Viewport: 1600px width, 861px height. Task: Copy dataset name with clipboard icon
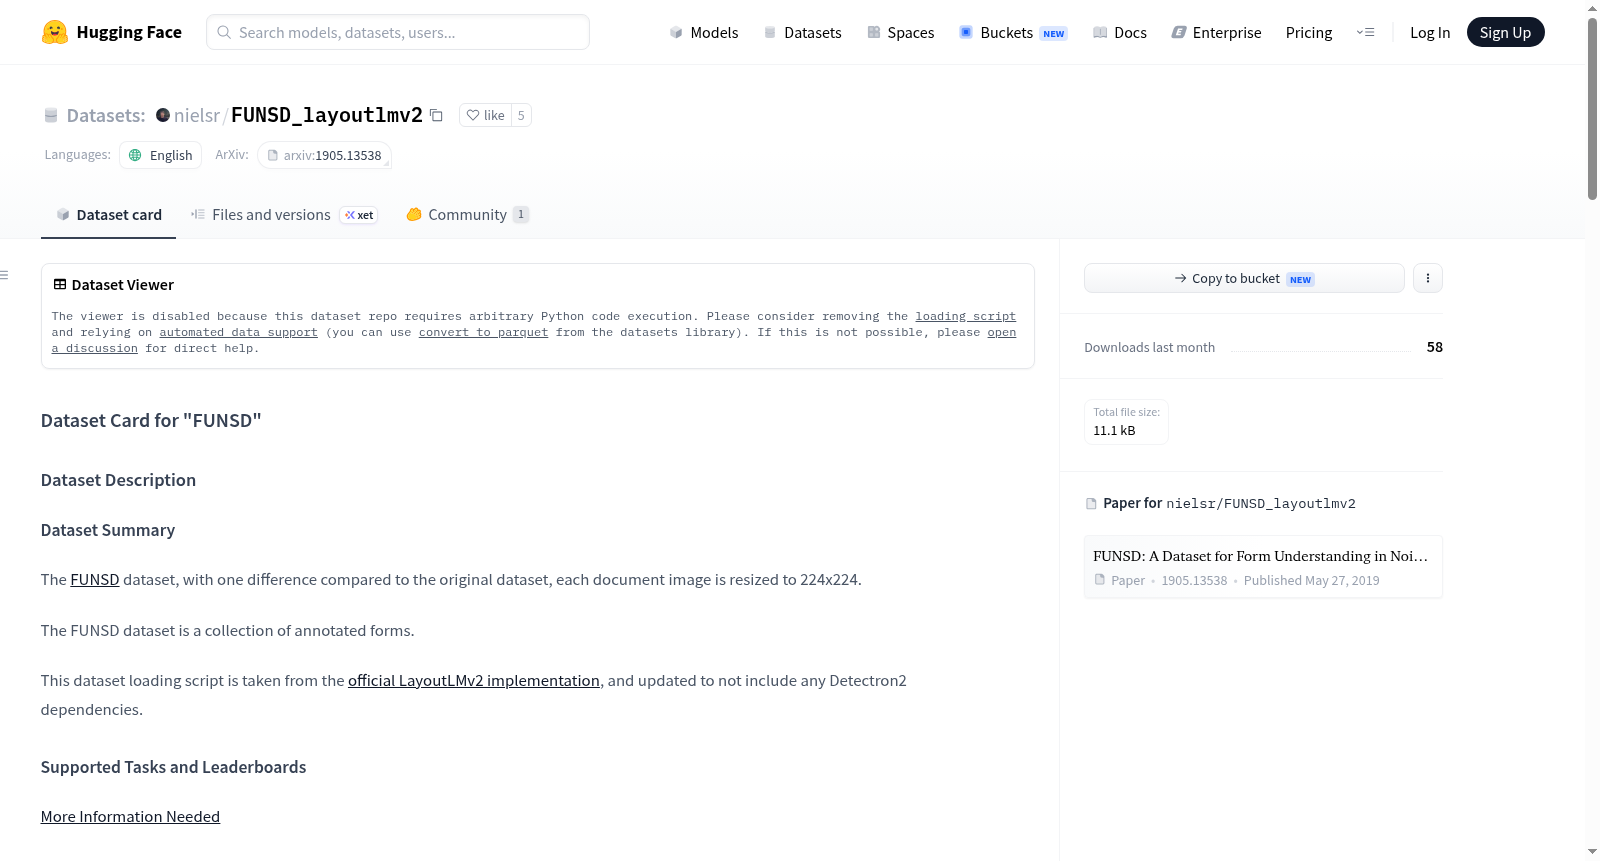436,115
